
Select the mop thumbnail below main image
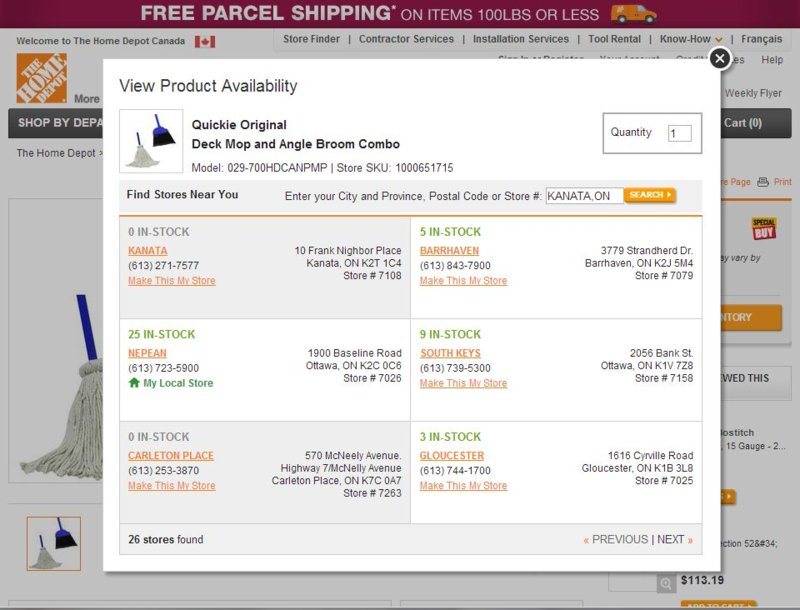pyautogui.click(x=54, y=543)
